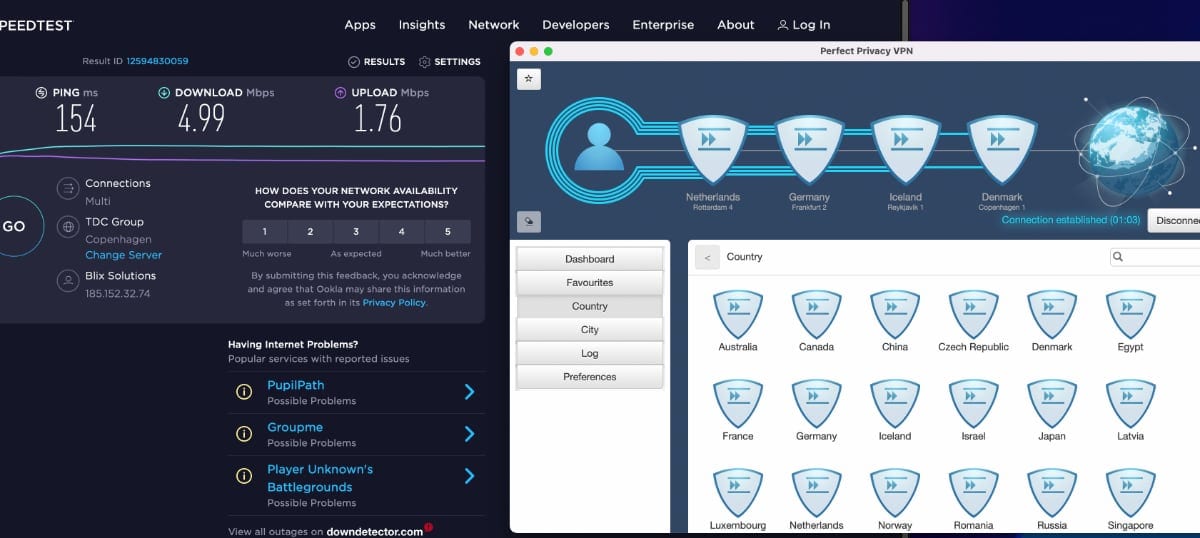This screenshot has height=538, width=1200.
Task: Click the Connections Multi icon
Action: [x=68, y=189]
